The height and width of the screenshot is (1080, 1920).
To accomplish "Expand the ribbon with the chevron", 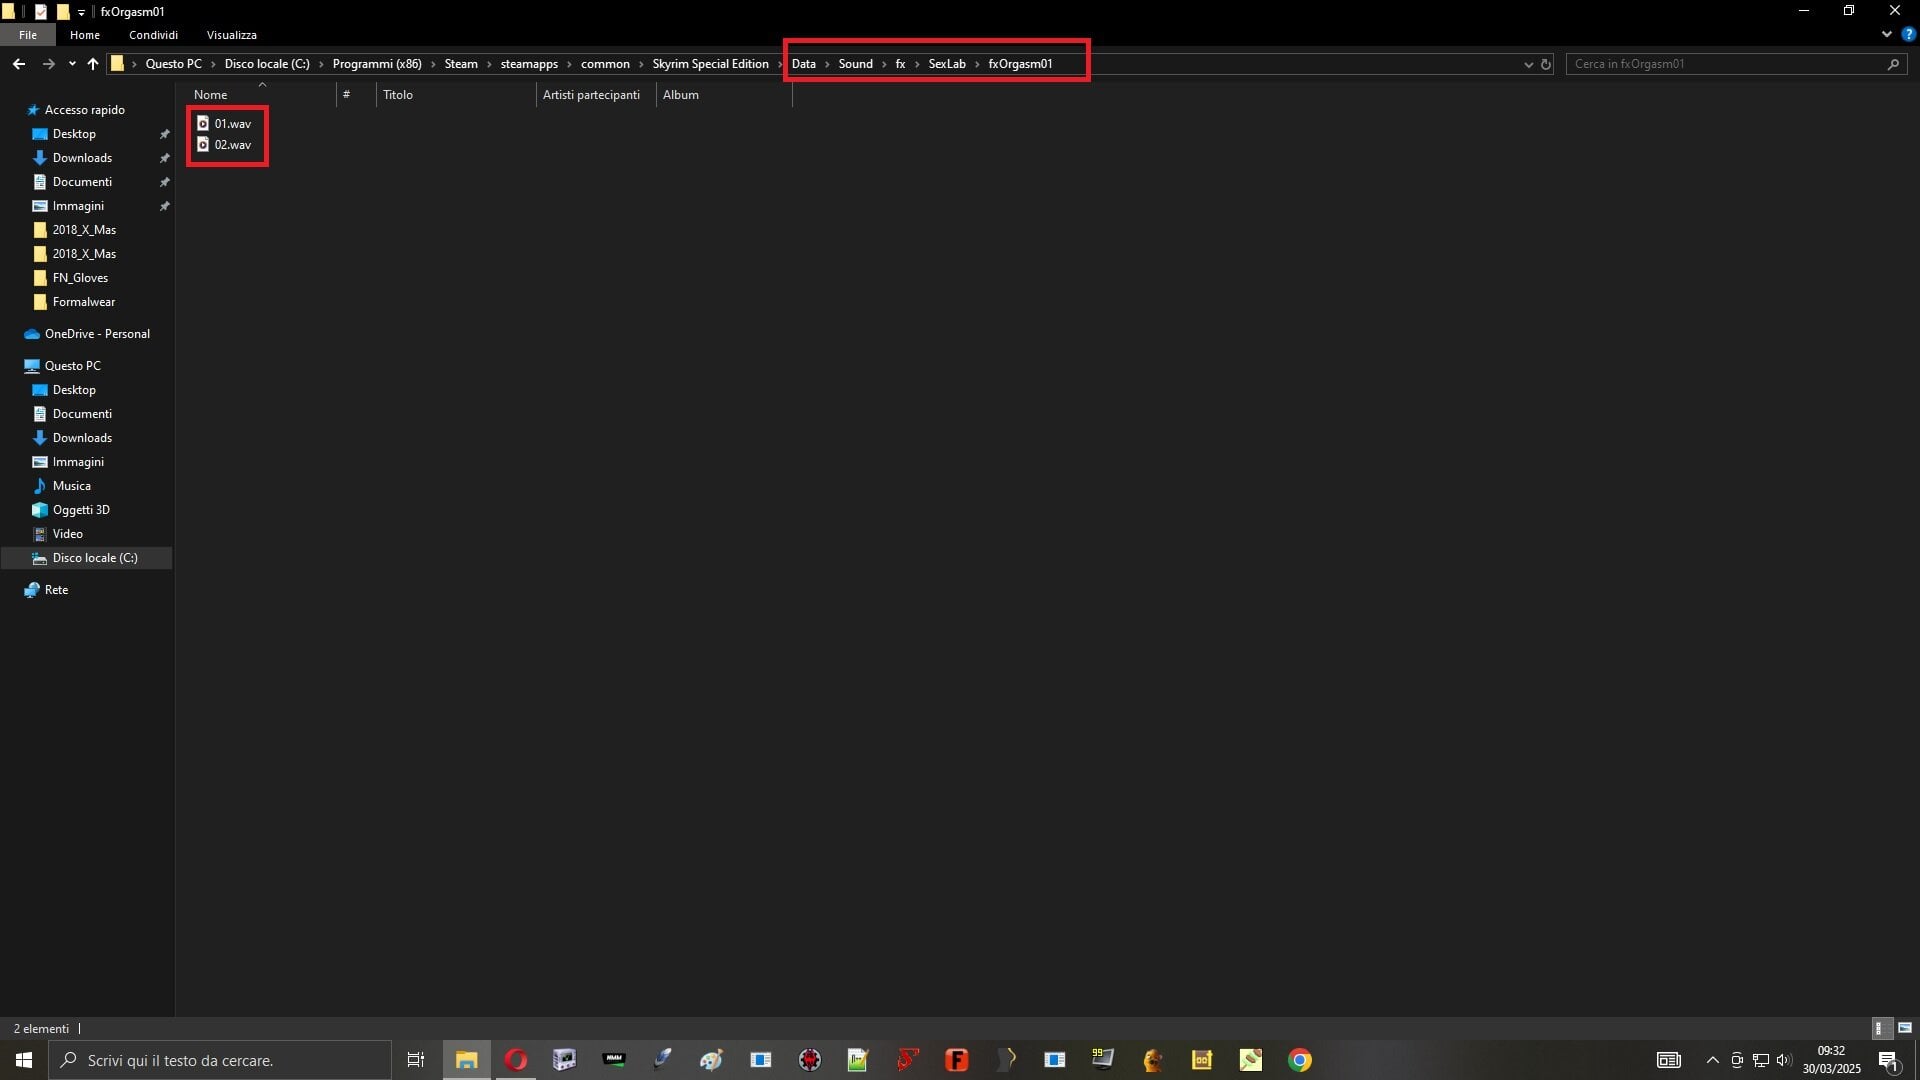I will [x=1886, y=34].
